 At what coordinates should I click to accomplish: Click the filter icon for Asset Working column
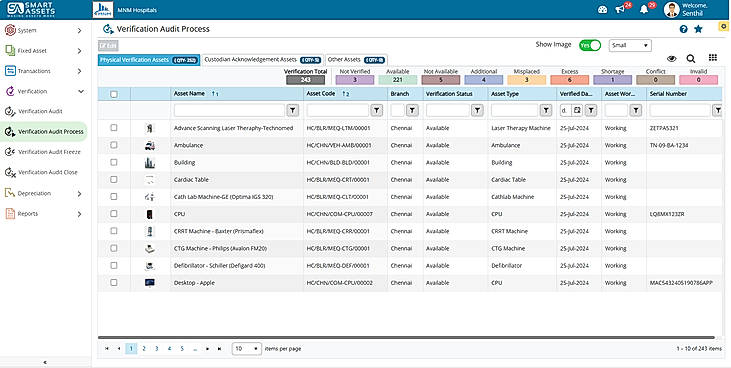point(635,110)
